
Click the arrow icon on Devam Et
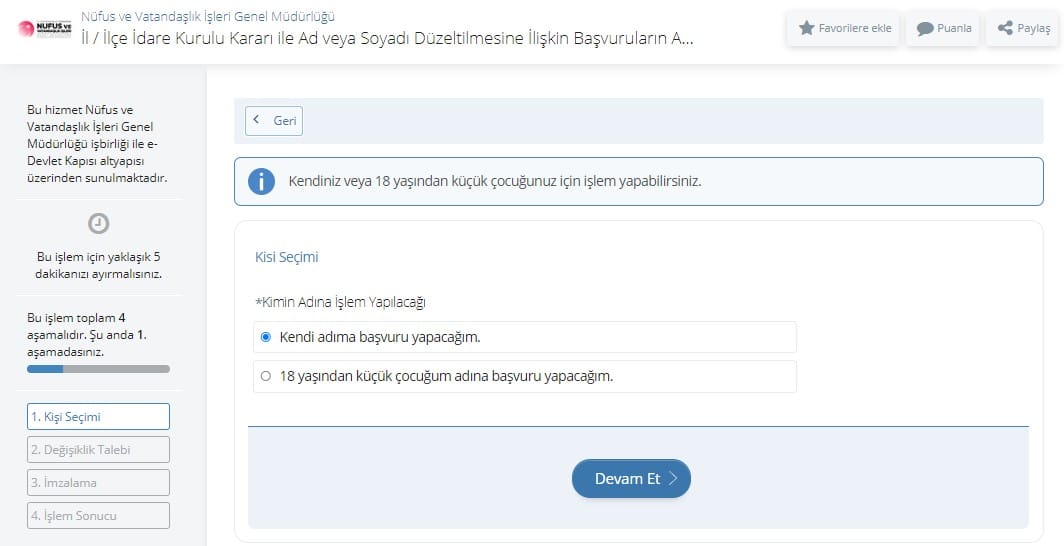coord(673,479)
